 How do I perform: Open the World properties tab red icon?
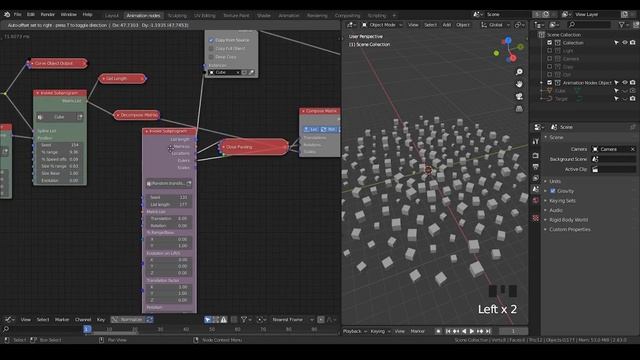536,200
